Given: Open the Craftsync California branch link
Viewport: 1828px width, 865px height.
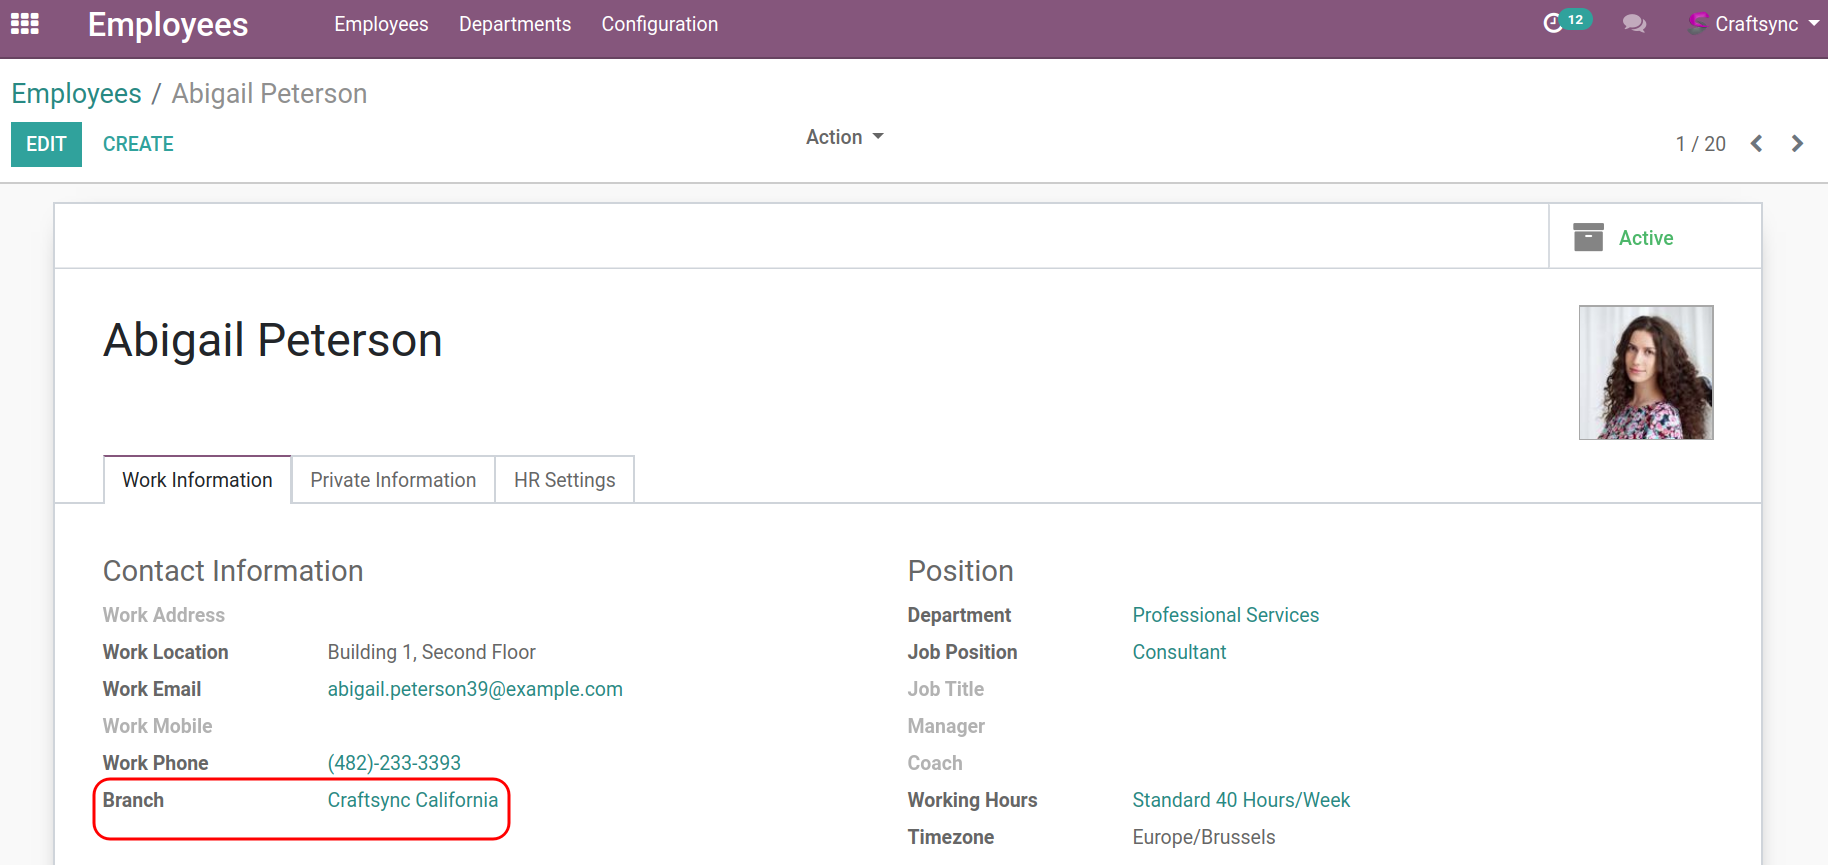Looking at the screenshot, I should tap(412, 800).
